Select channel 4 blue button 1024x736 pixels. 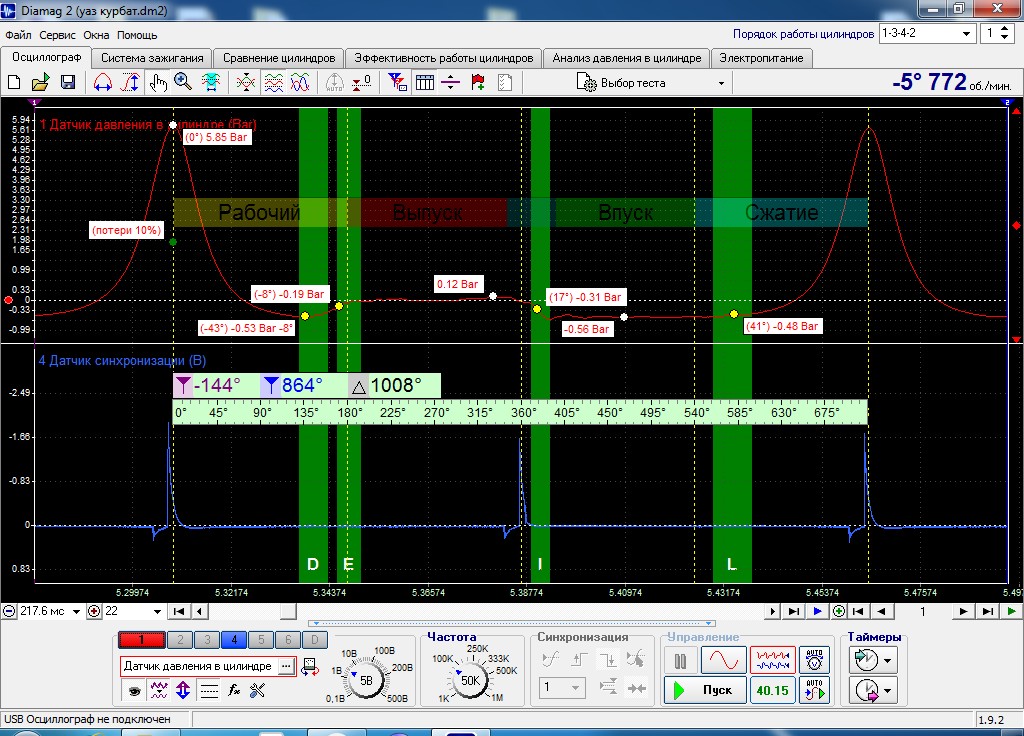(x=234, y=640)
